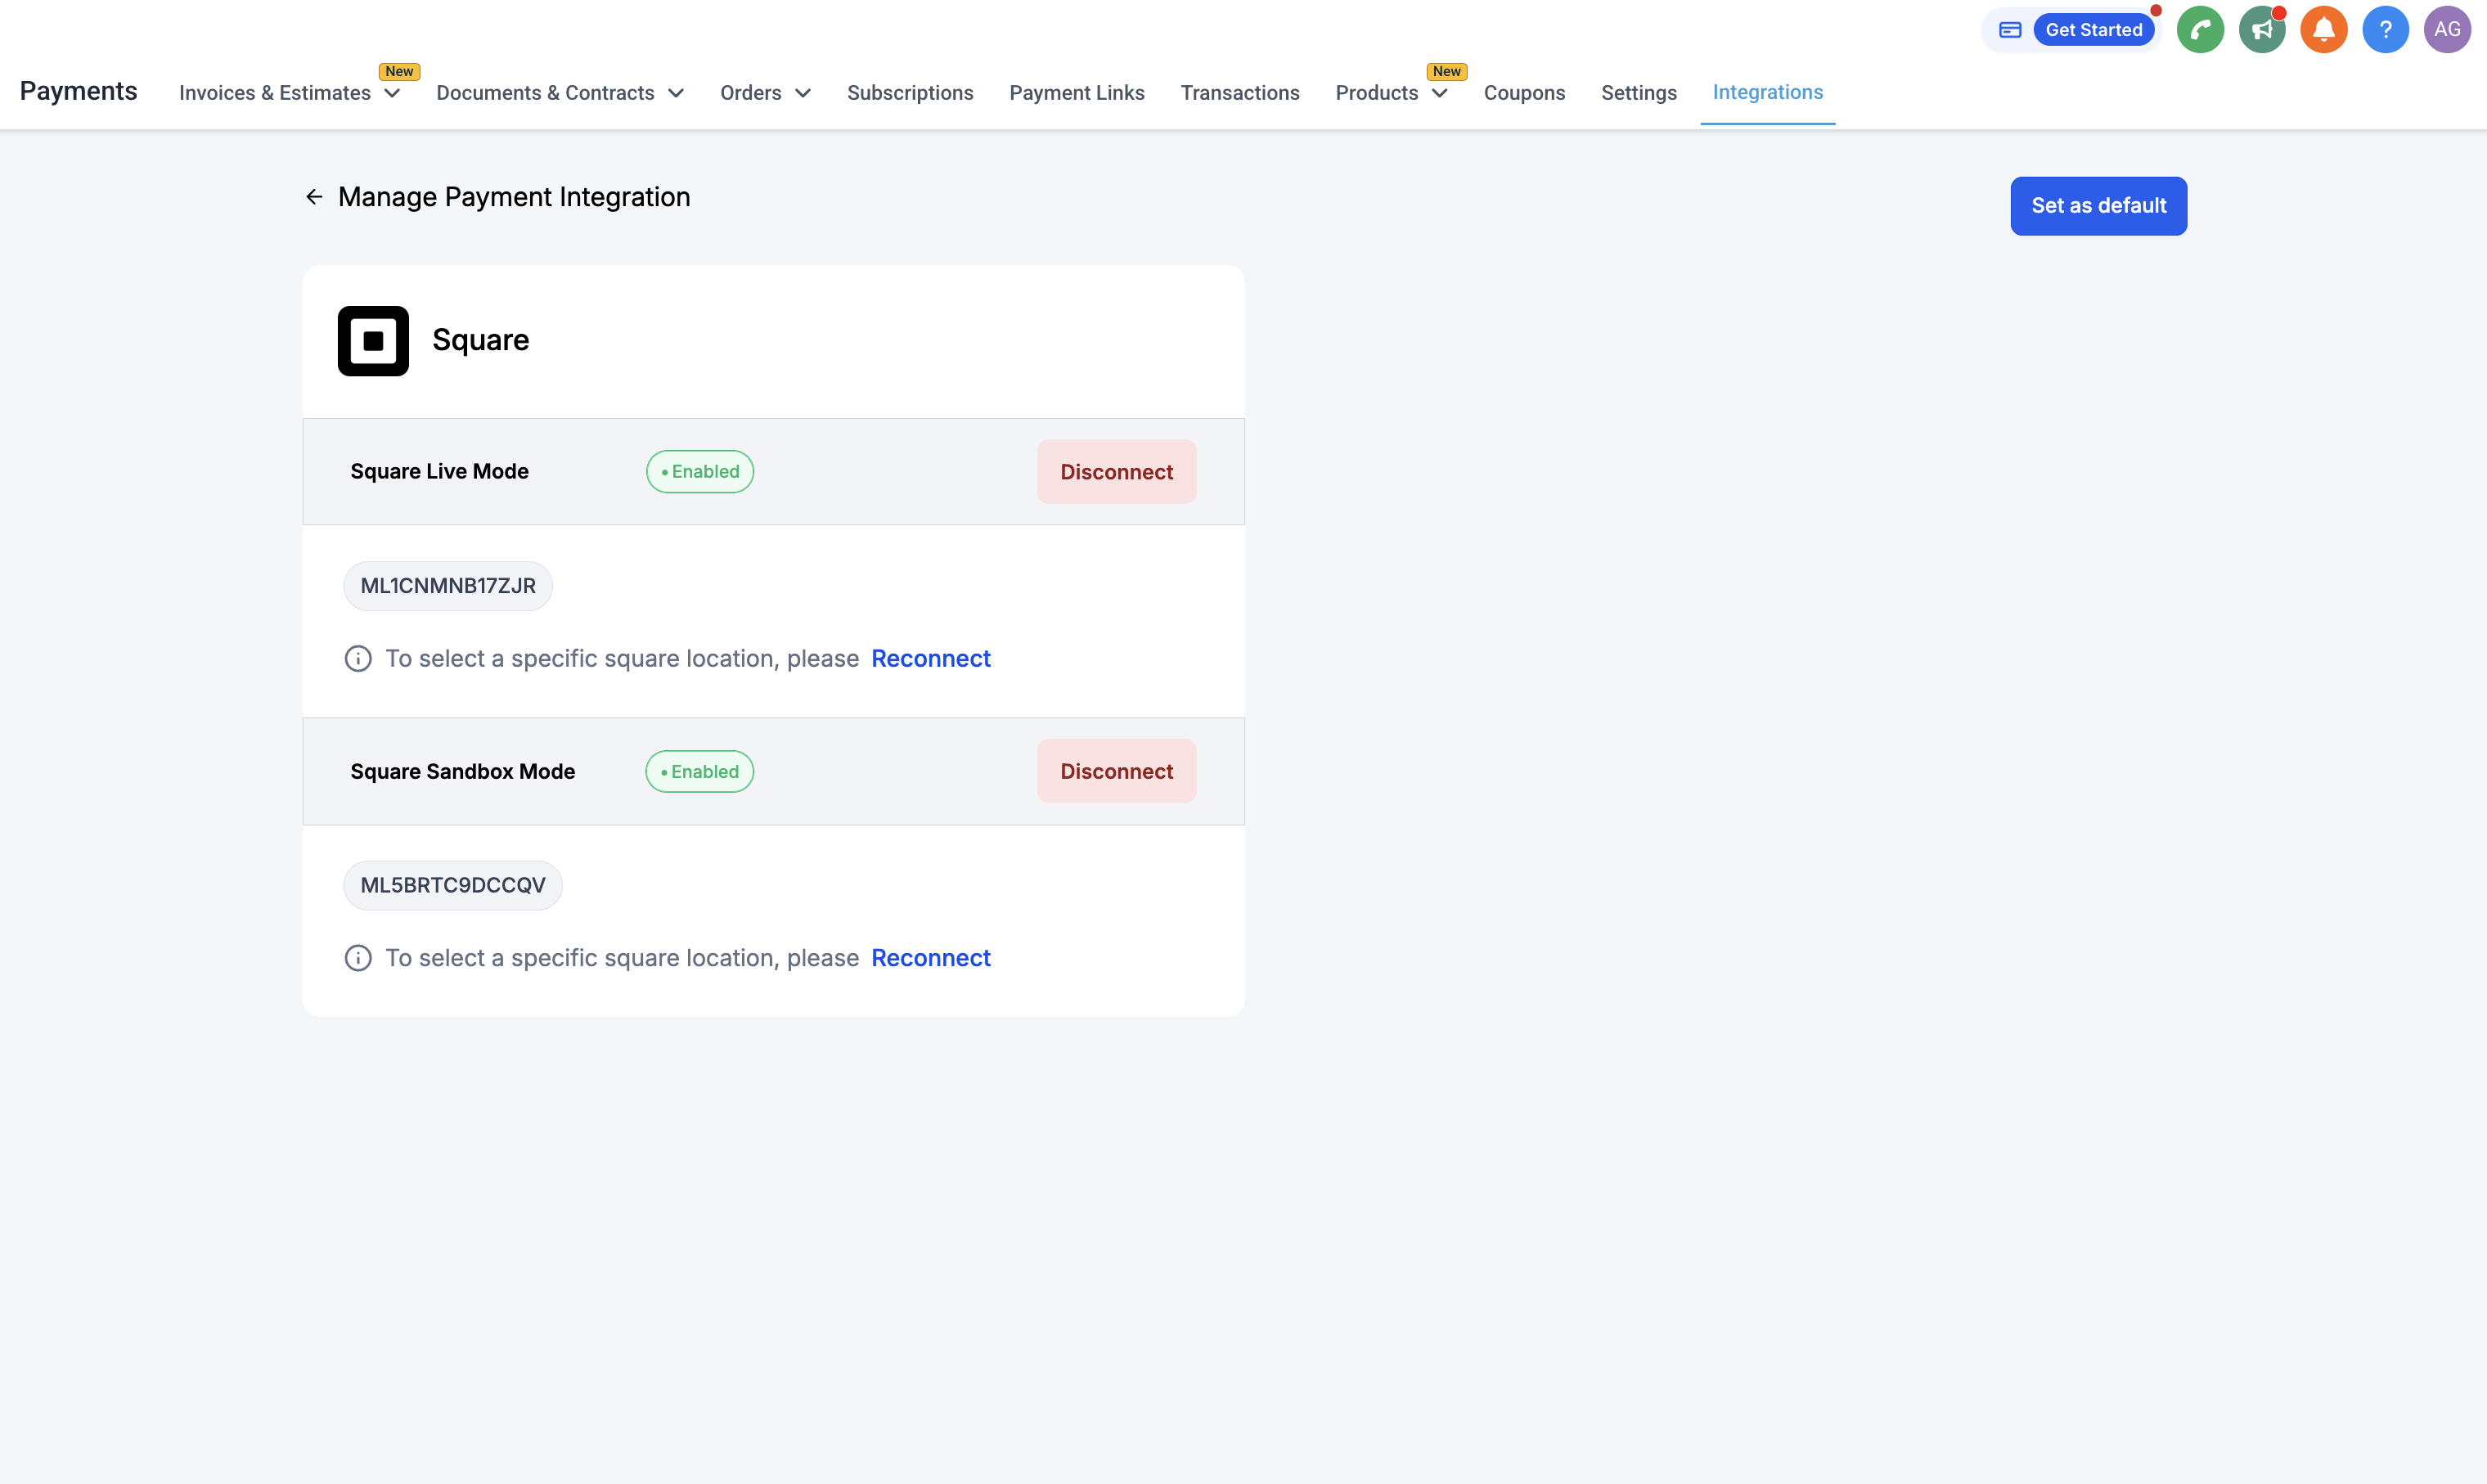Click the back arrow beside Manage Payment Integration
Image resolution: width=2487 pixels, height=1484 pixels.
click(314, 197)
